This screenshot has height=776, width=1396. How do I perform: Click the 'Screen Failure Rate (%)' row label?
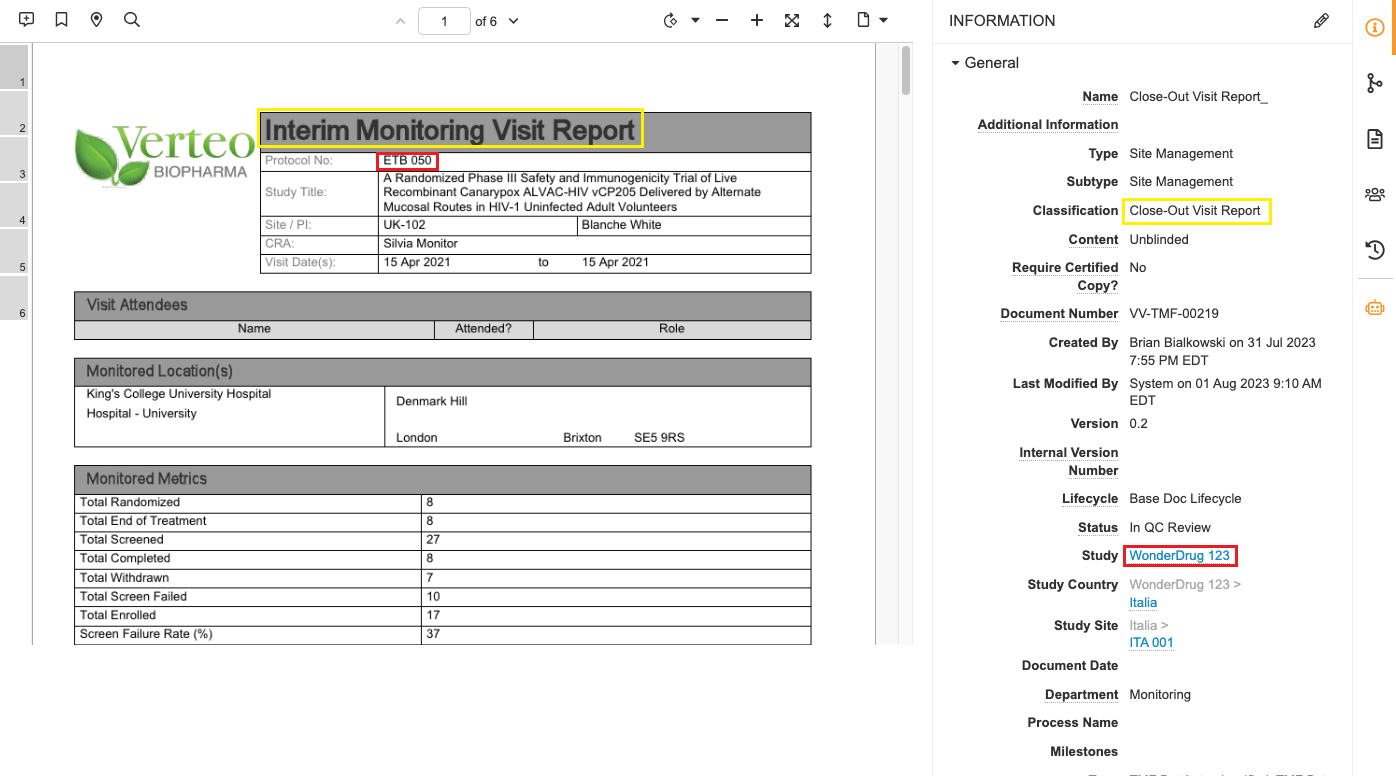pyautogui.click(x=146, y=634)
